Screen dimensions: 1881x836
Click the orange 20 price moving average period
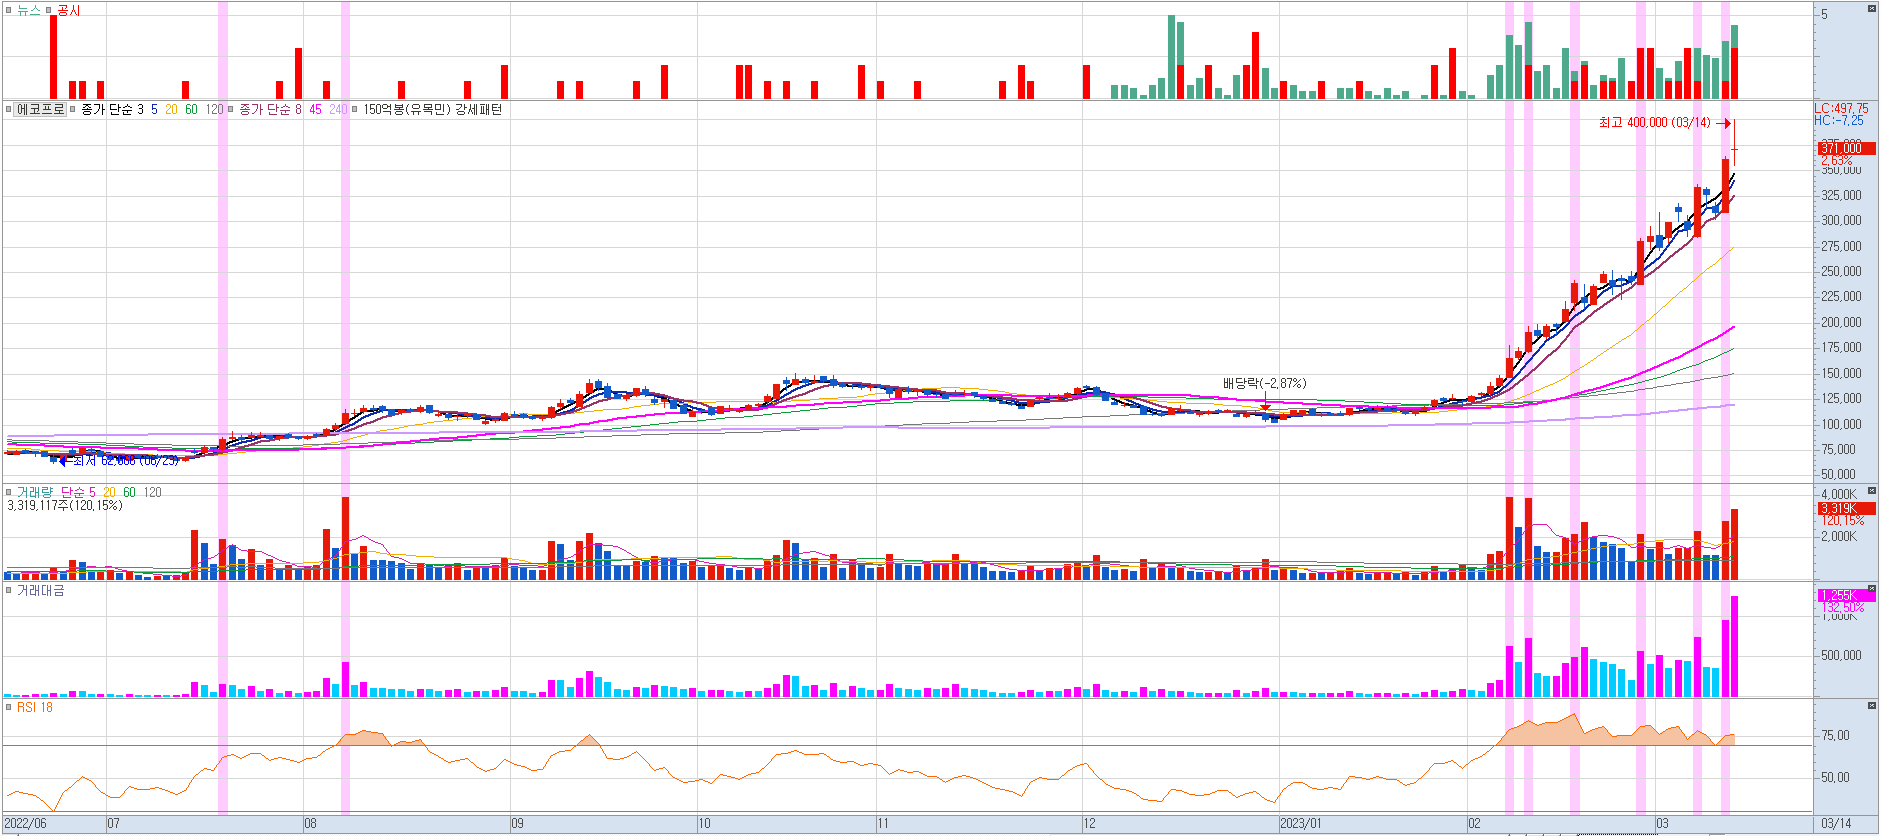[171, 109]
